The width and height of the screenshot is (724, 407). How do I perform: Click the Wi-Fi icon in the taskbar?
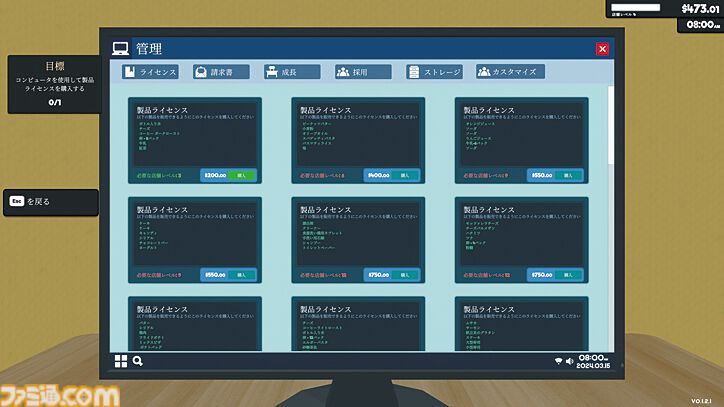point(558,361)
